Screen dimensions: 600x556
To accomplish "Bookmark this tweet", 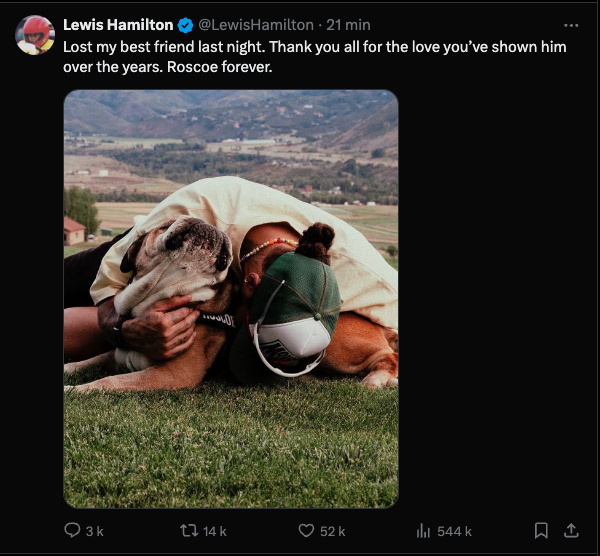I will (x=541, y=531).
